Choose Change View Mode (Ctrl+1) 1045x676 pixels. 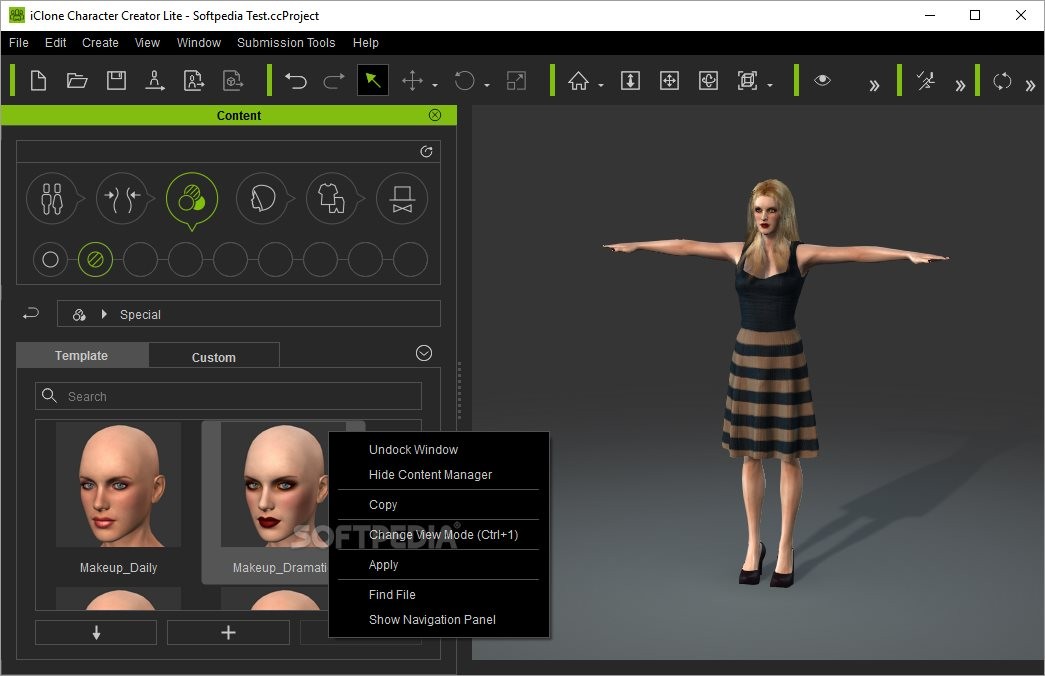(444, 535)
